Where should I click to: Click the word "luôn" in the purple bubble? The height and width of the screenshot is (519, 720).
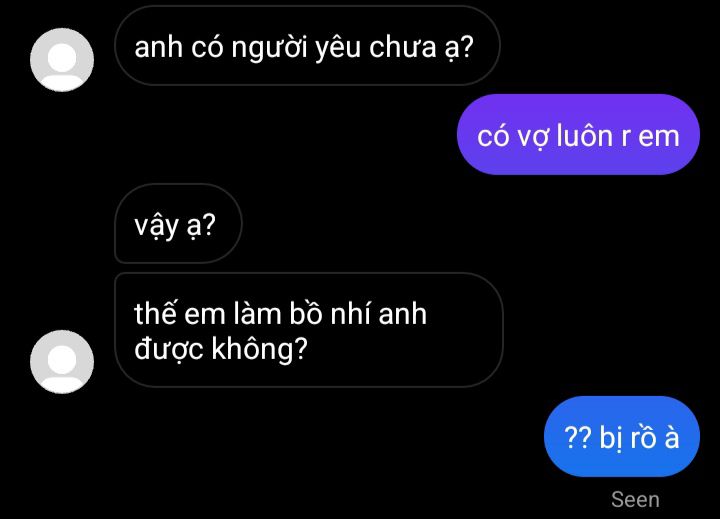(585, 136)
